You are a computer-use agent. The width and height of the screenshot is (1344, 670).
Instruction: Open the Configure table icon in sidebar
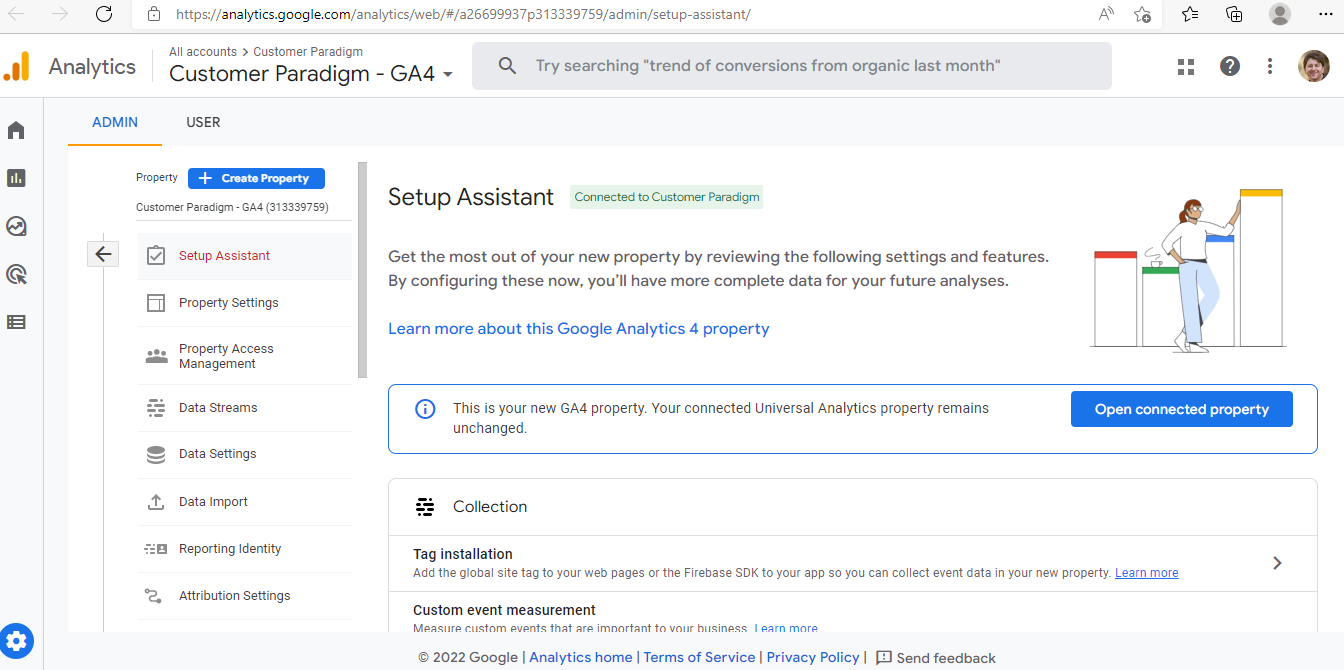[16, 322]
